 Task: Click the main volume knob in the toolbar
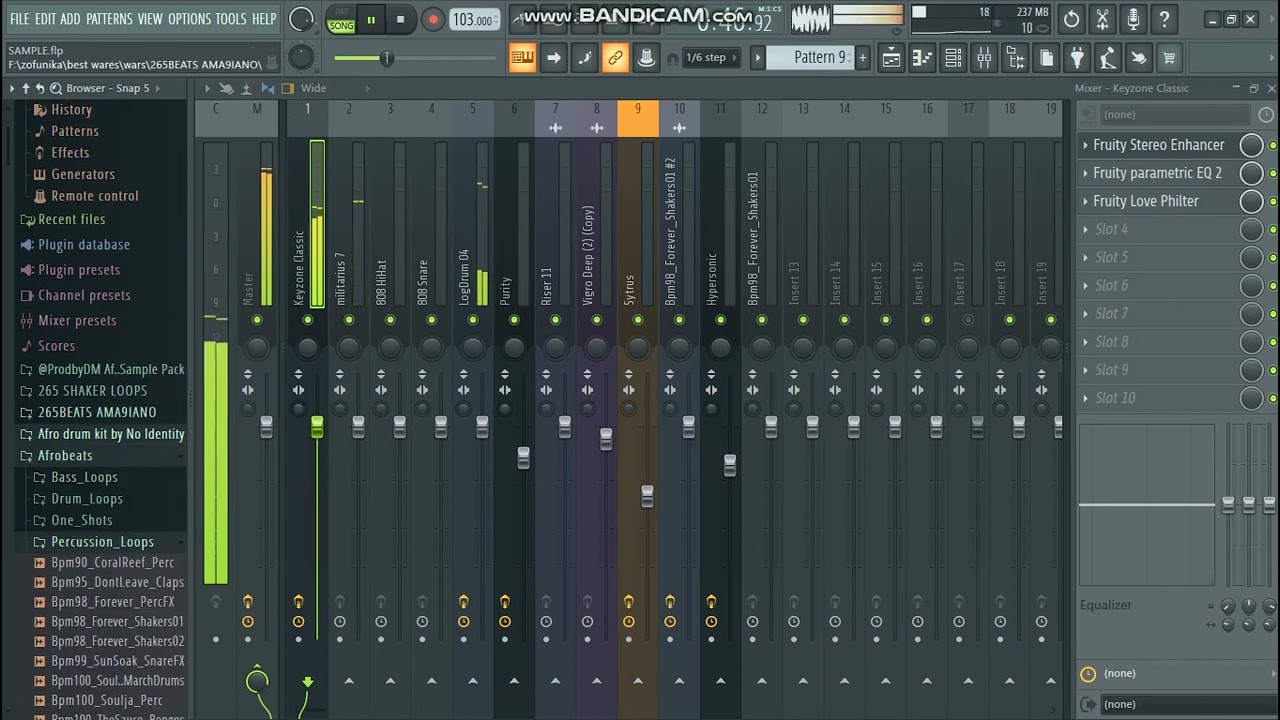pyautogui.click(x=301, y=19)
